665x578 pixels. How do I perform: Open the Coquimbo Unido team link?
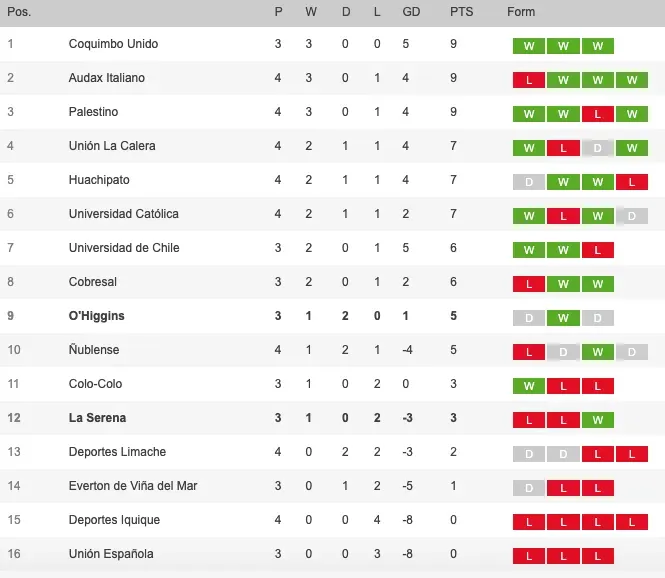(x=113, y=44)
